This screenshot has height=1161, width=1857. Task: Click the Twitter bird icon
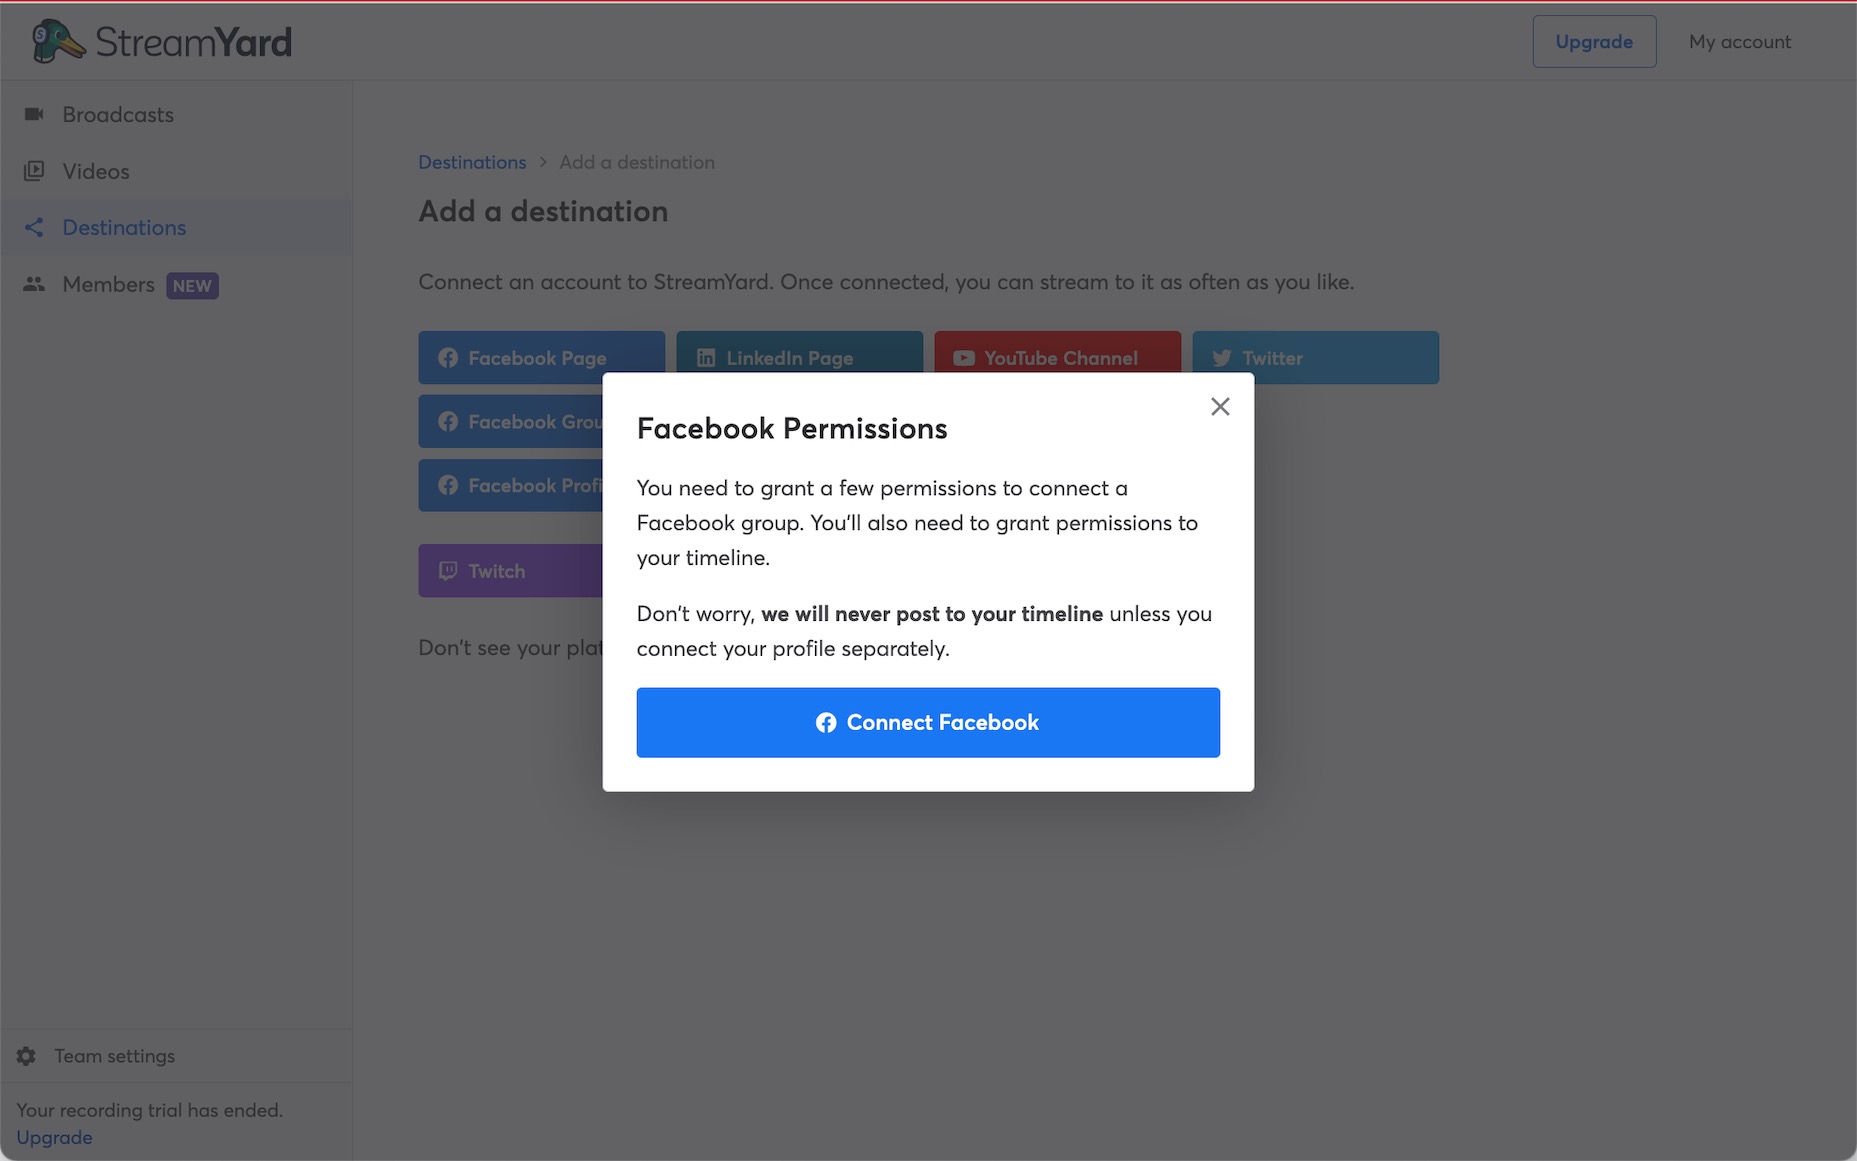(x=1222, y=358)
